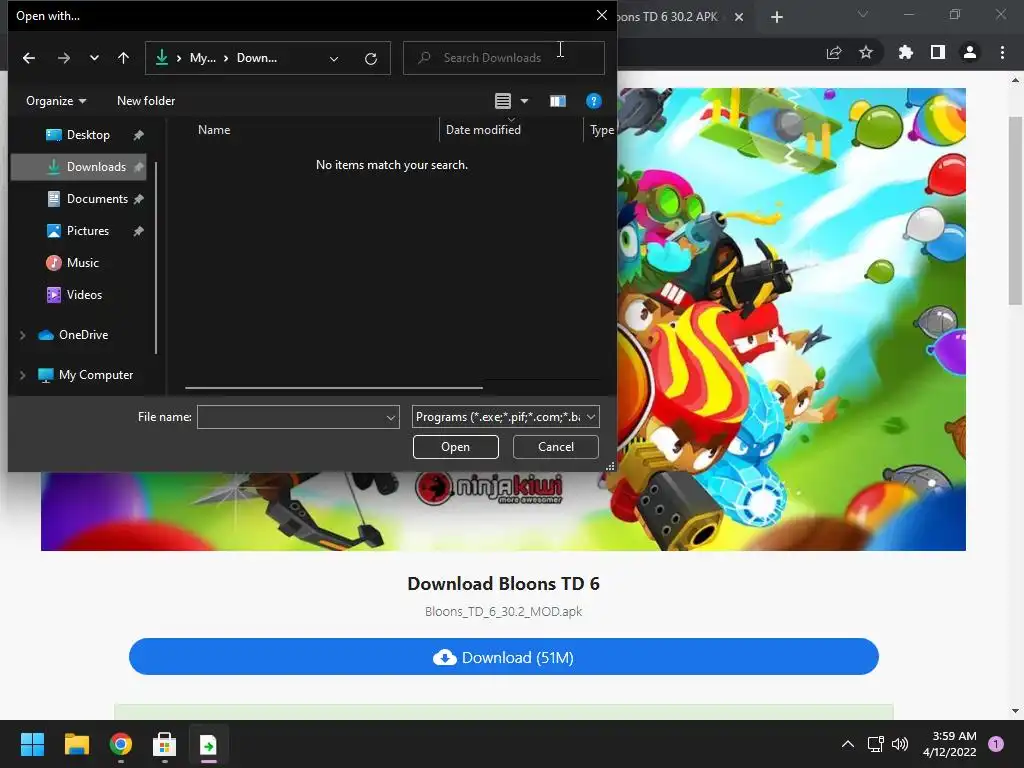Open Chrome Extensions puzzle icon
1024x768 pixels.
tap(905, 52)
